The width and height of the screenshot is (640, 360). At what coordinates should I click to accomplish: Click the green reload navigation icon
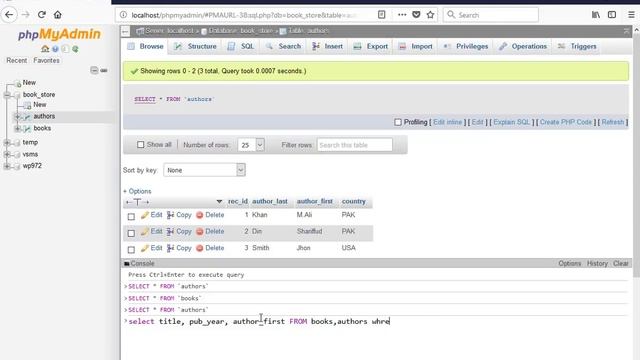[x=75, y=49]
